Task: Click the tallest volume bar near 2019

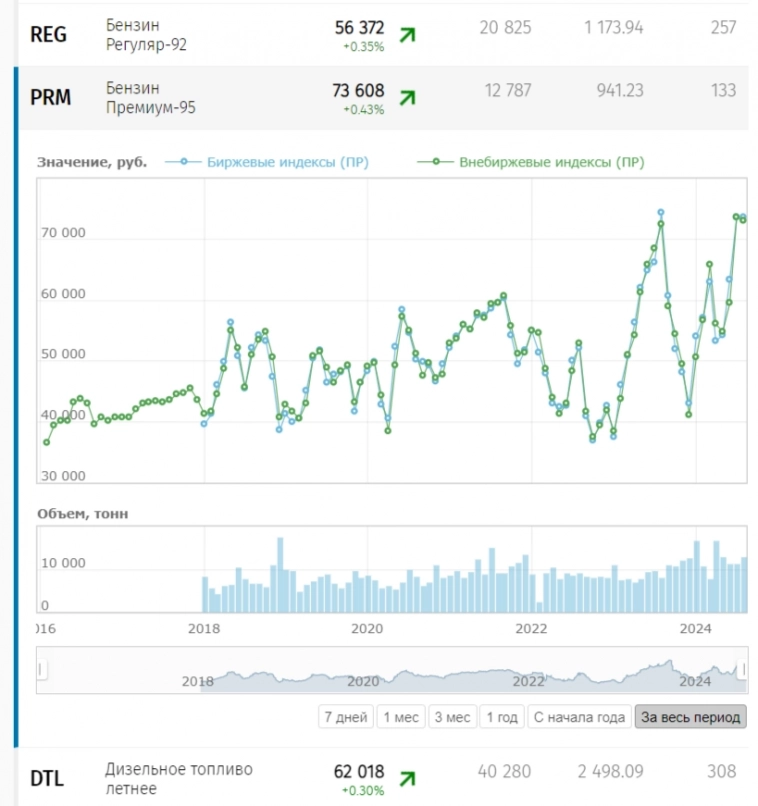Action: point(280,575)
